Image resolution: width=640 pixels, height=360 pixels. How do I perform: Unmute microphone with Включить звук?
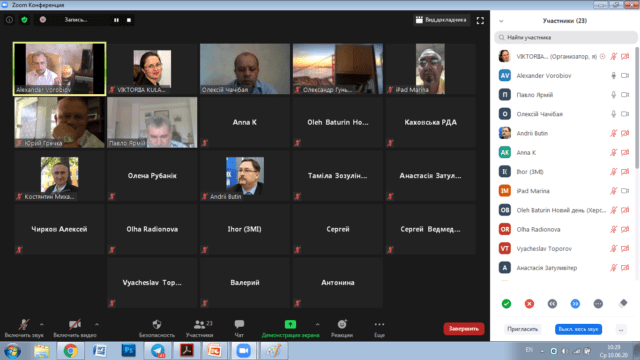pos(24,328)
